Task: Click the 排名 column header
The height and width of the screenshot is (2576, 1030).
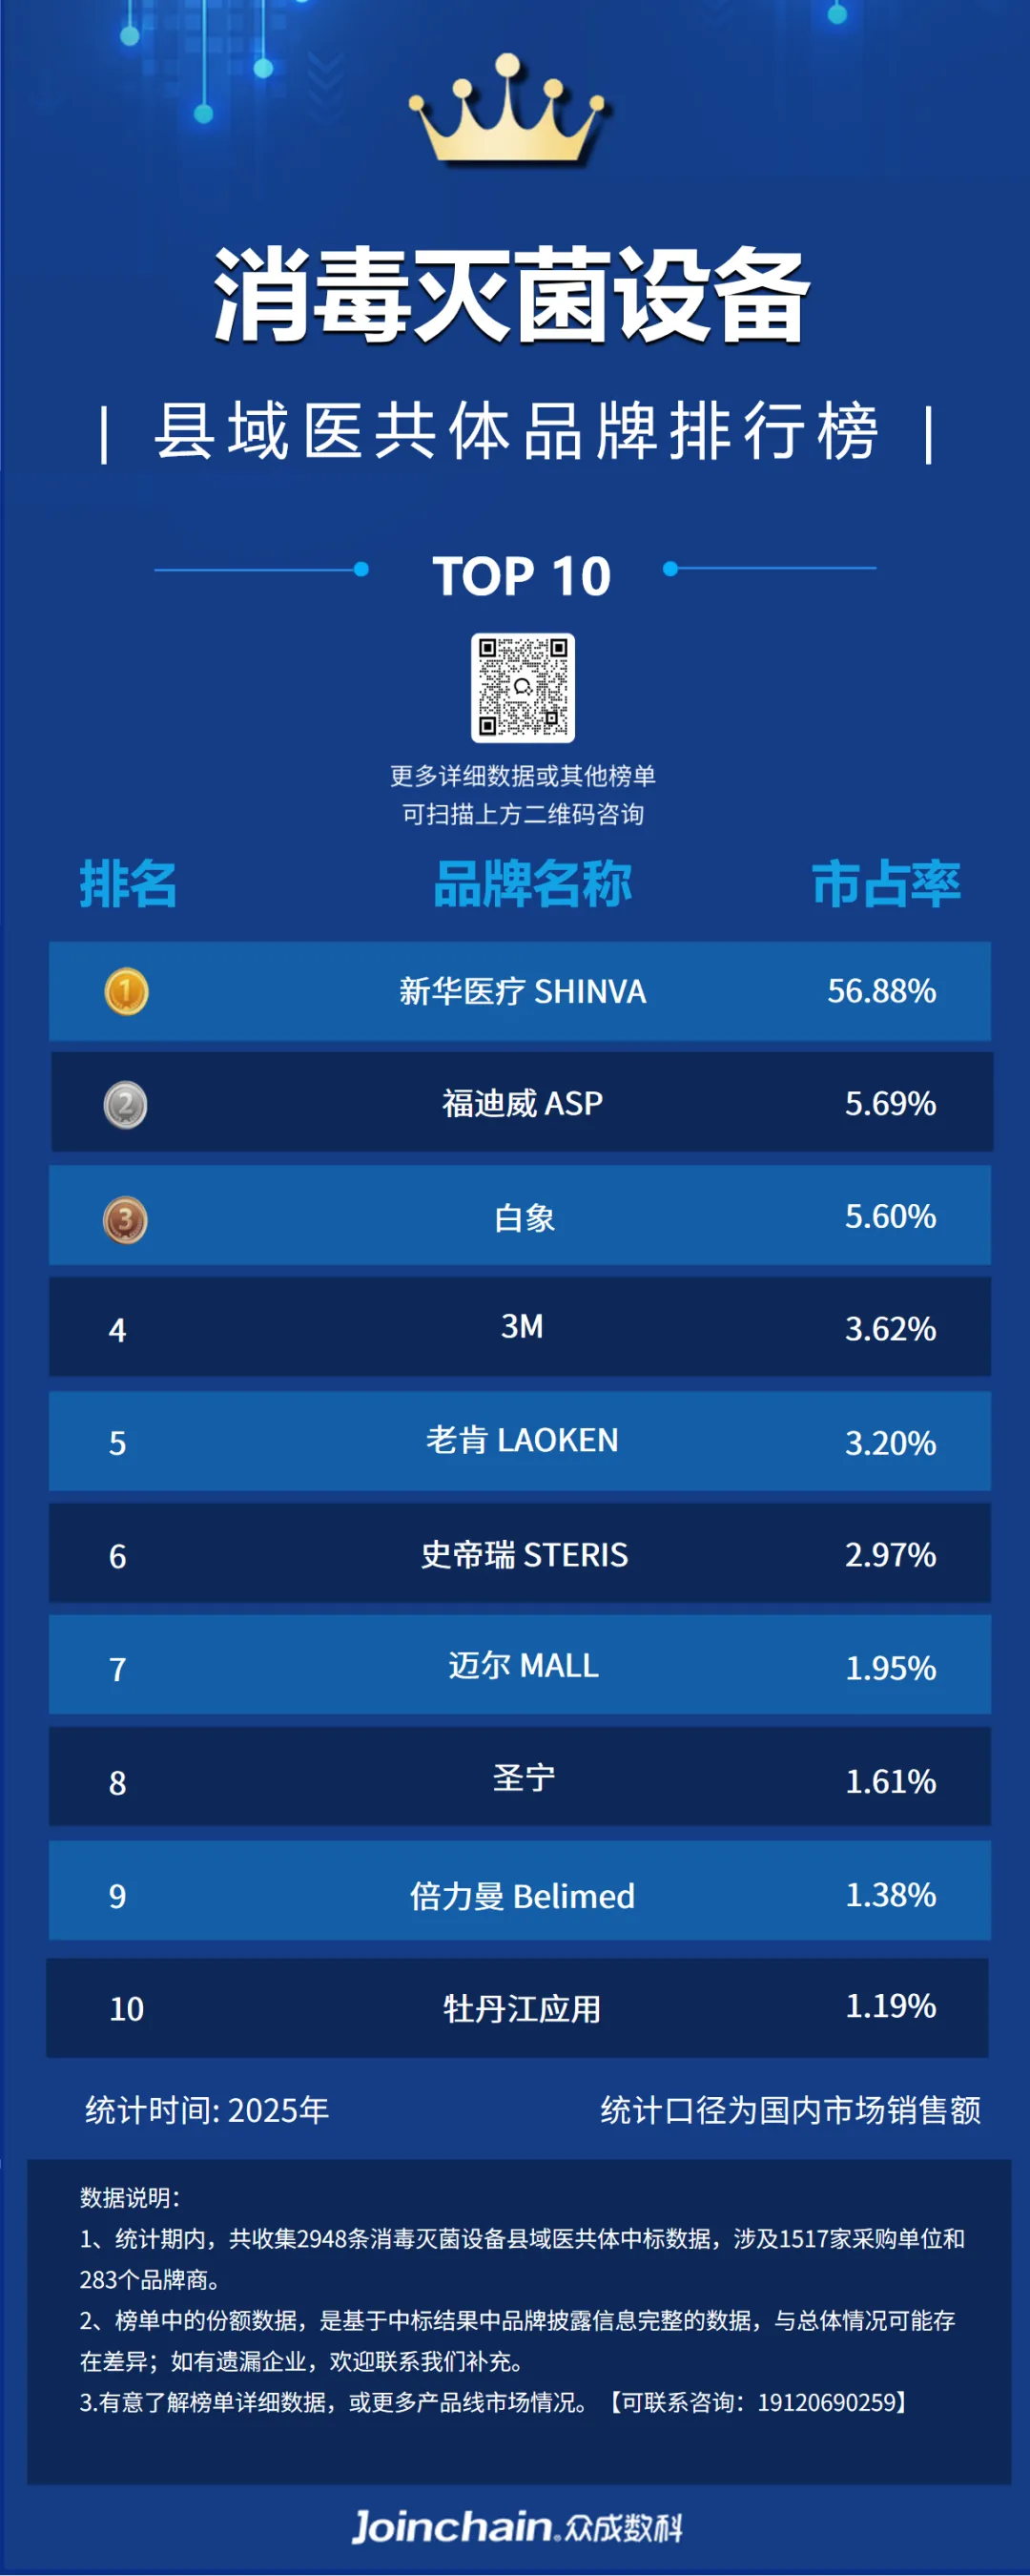Action: (x=128, y=884)
